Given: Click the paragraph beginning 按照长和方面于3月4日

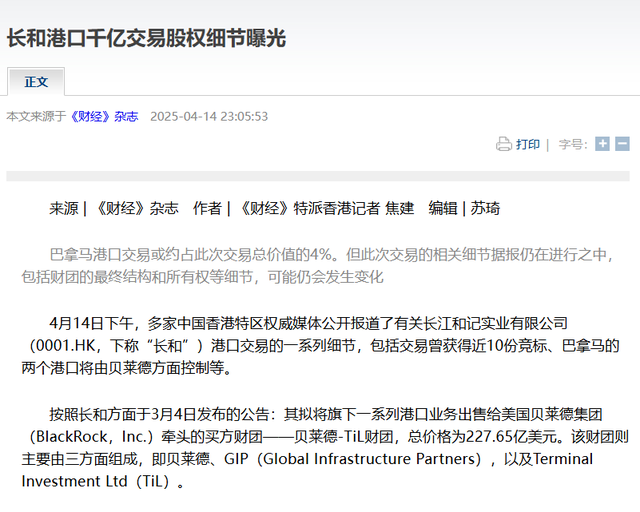Looking at the screenshot, I should tap(325, 448).
